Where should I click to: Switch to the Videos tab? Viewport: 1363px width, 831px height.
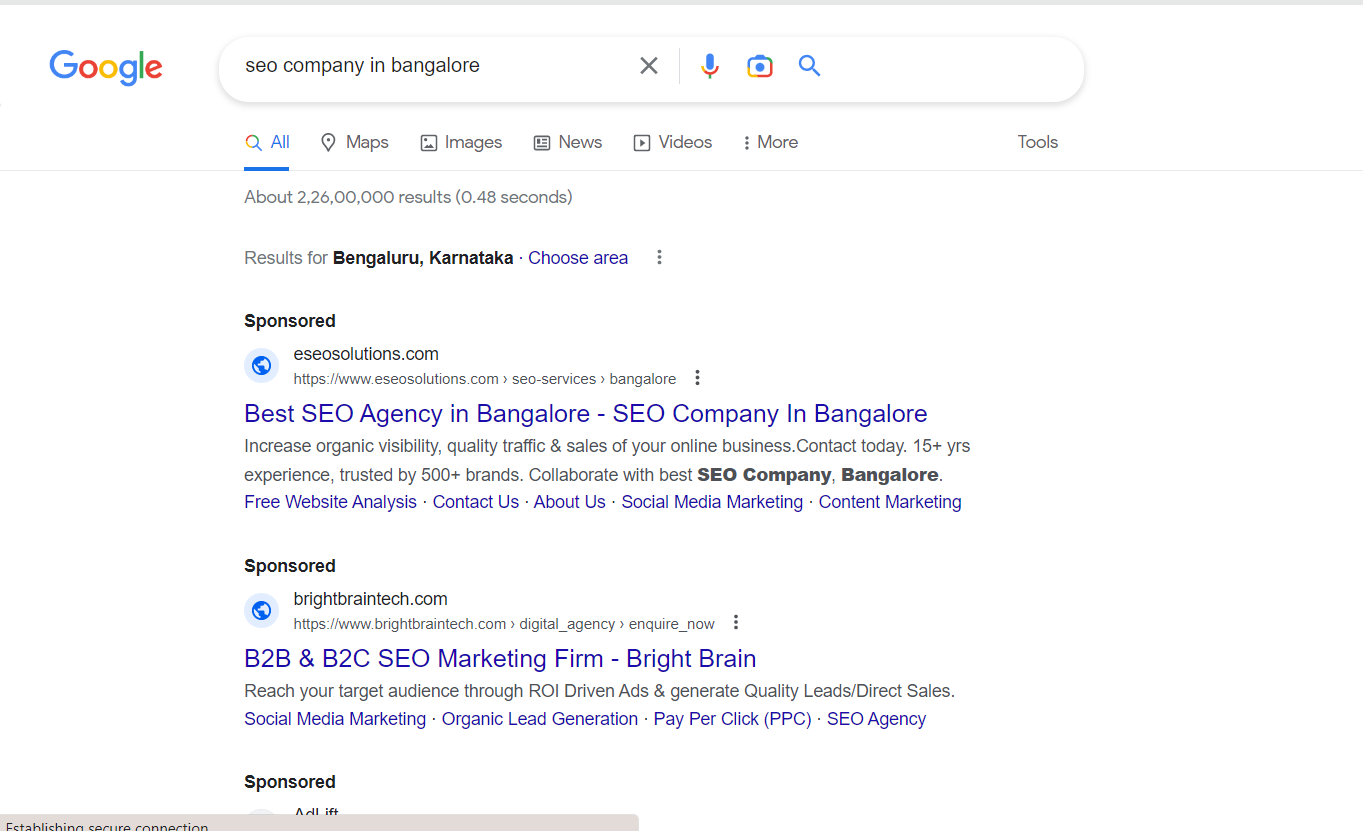[672, 142]
